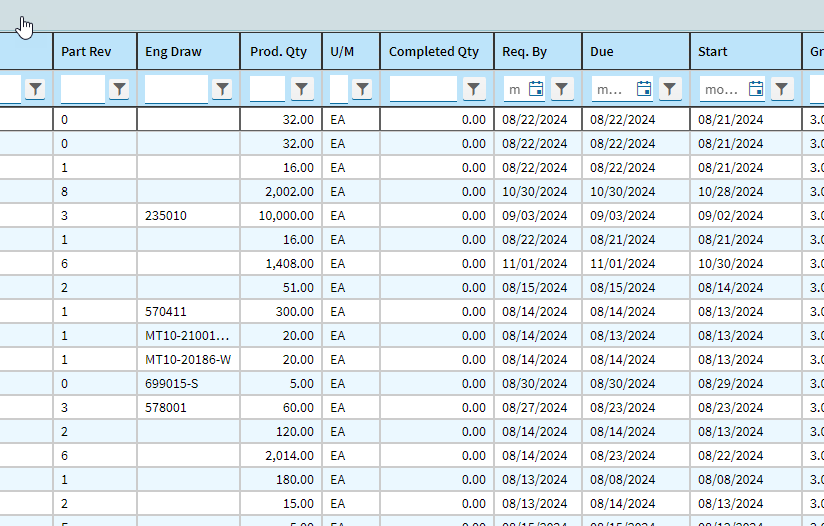Image resolution: width=824 pixels, height=526 pixels.
Task: Open the Due column filter icon
Action: (670, 89)
